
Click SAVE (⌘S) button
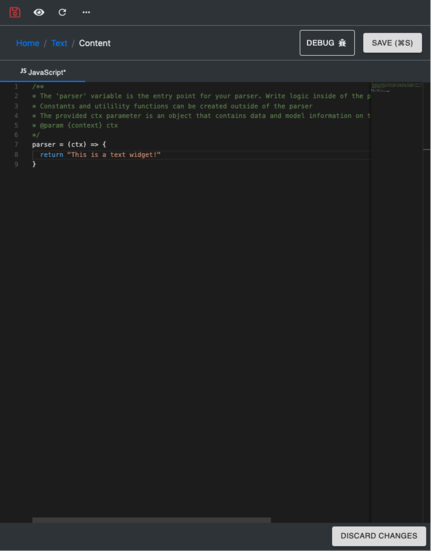coord(392,43)
